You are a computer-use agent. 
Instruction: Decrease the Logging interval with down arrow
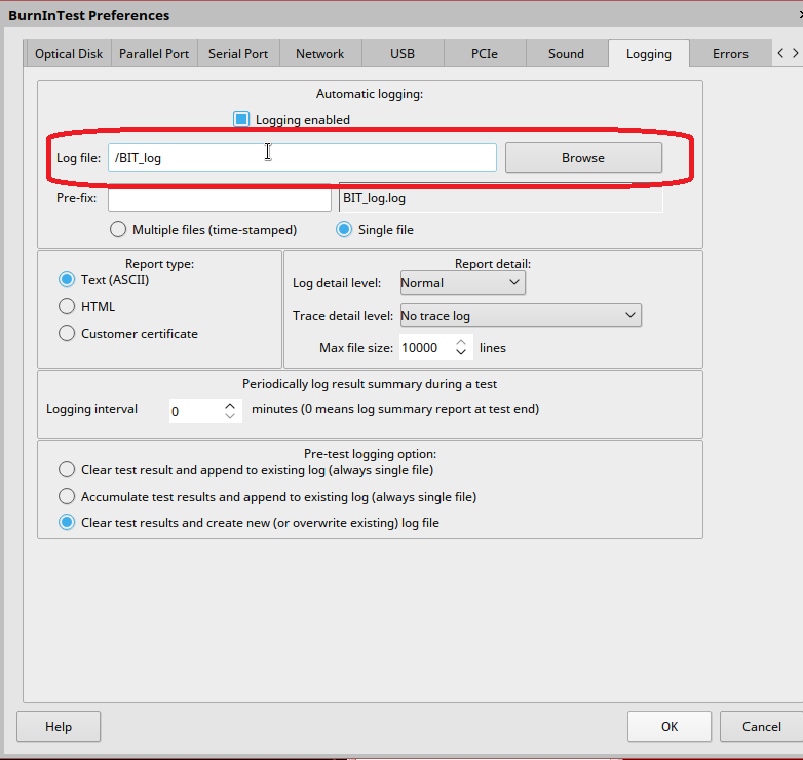[x=230, y=416]
